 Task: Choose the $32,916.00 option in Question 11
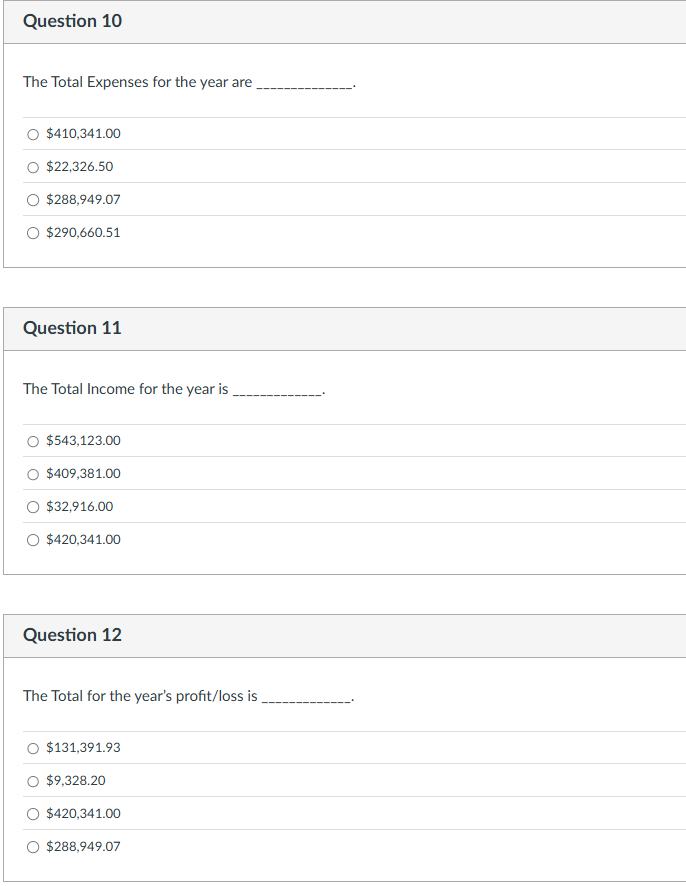[32, 506]
